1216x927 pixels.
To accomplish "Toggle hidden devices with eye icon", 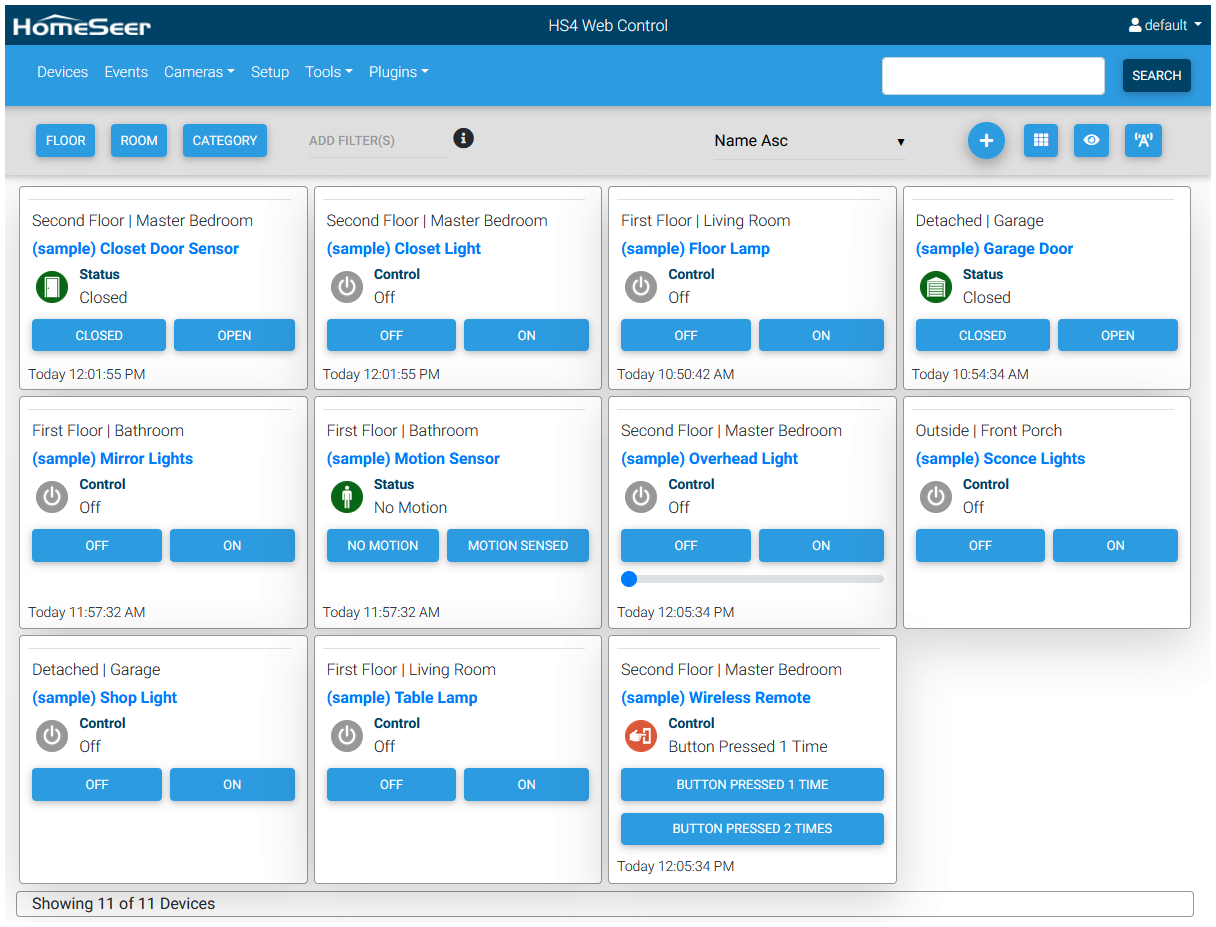I will 1091,141.
